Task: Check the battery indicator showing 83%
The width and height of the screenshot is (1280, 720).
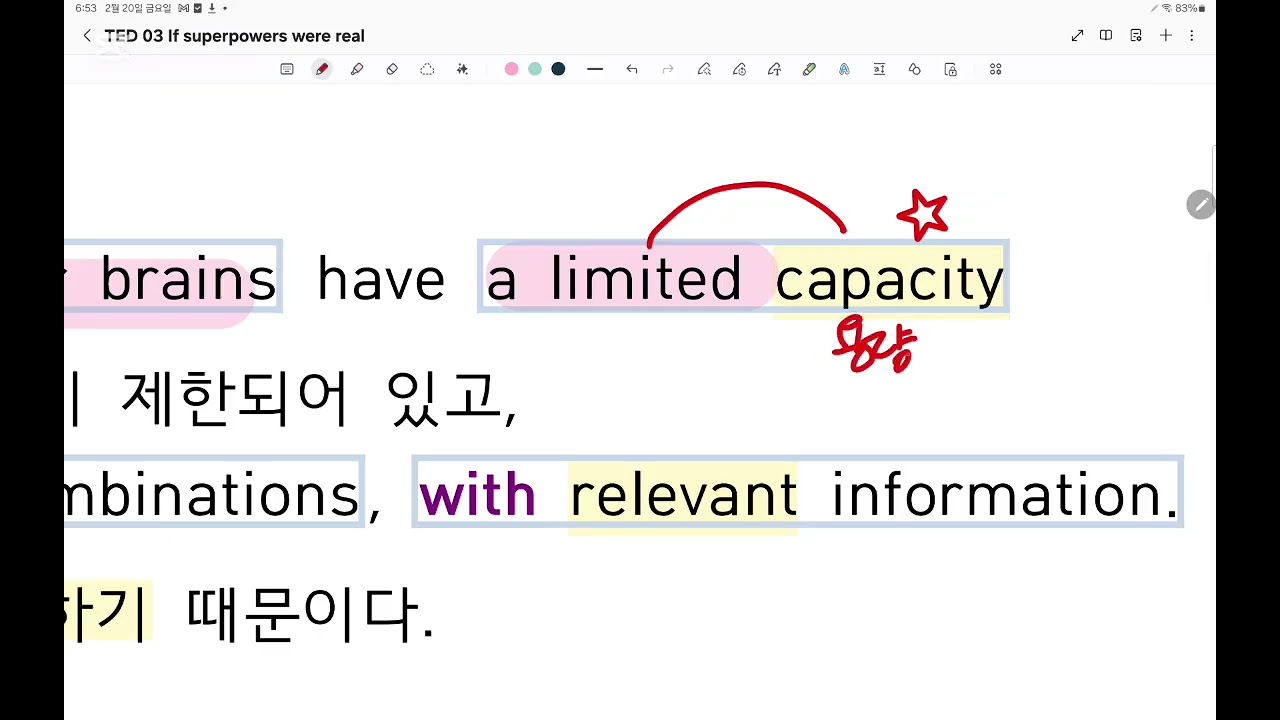Action: (x=1190, y=8)
